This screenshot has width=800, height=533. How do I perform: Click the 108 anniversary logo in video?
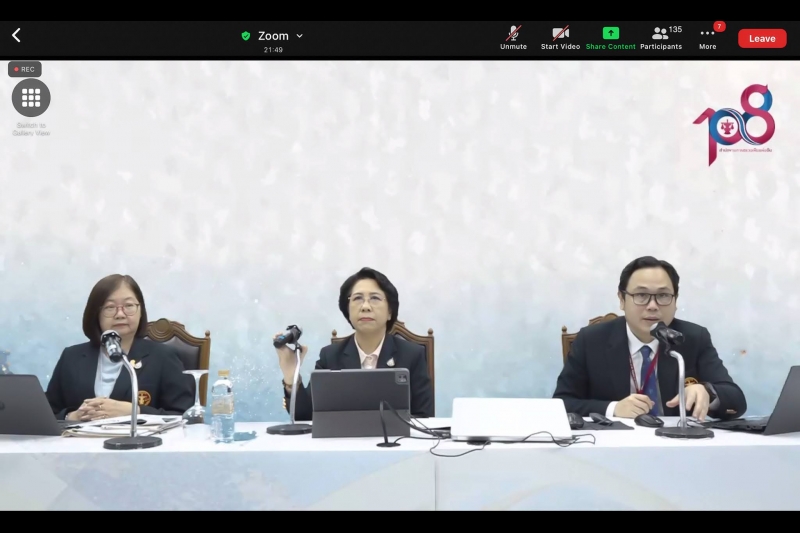735,124
